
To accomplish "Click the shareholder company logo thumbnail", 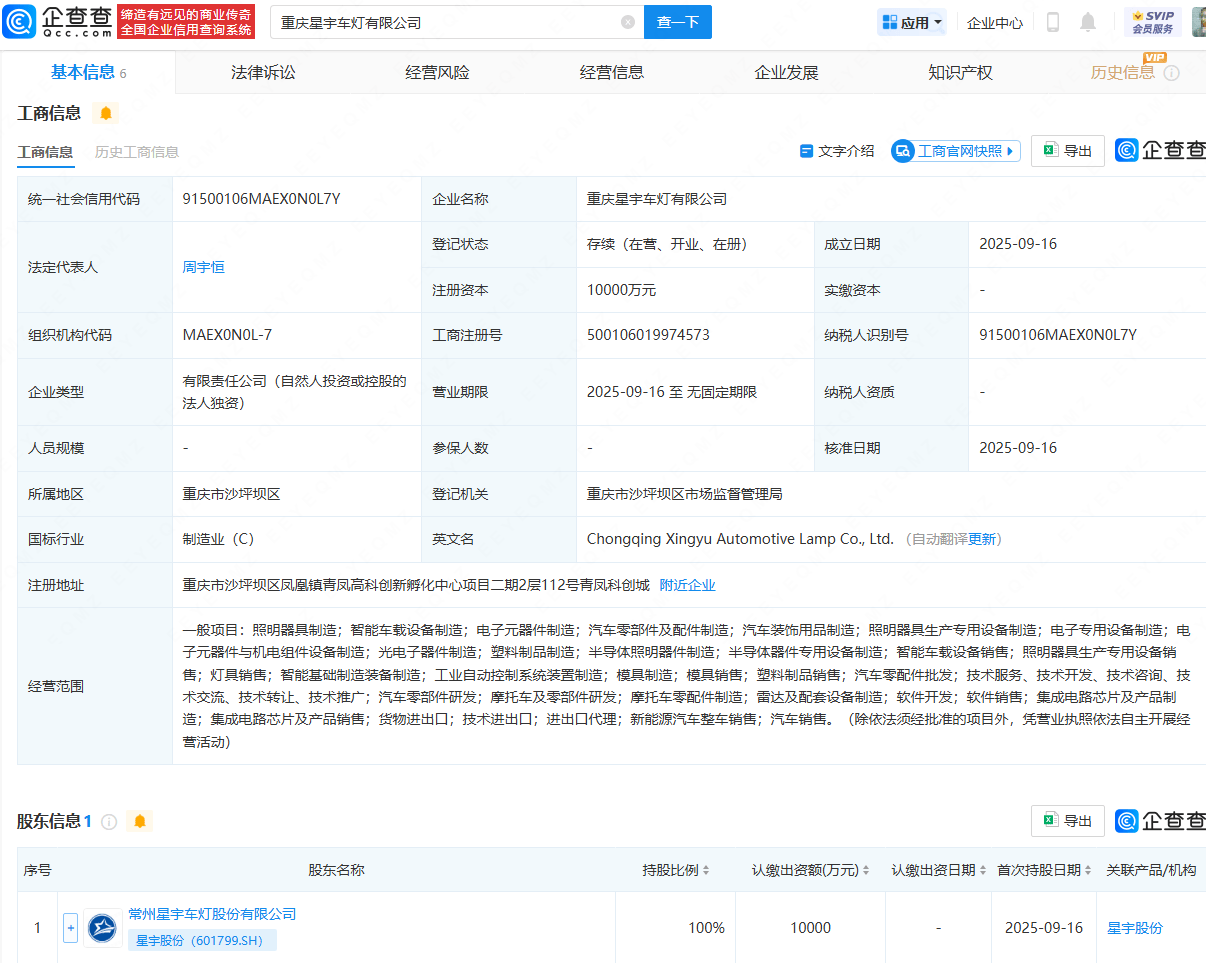I will point(103,927).
